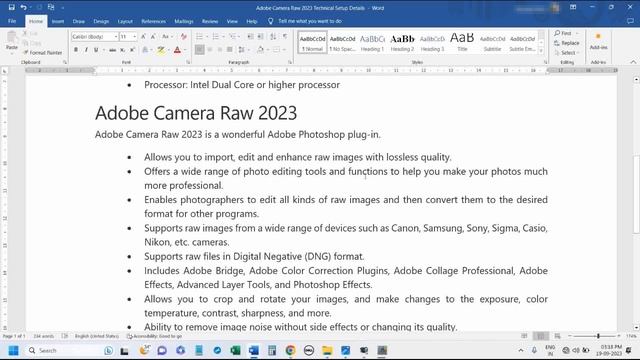
Task: Click the Decrease Font Size icon
Action: [153, 37]
